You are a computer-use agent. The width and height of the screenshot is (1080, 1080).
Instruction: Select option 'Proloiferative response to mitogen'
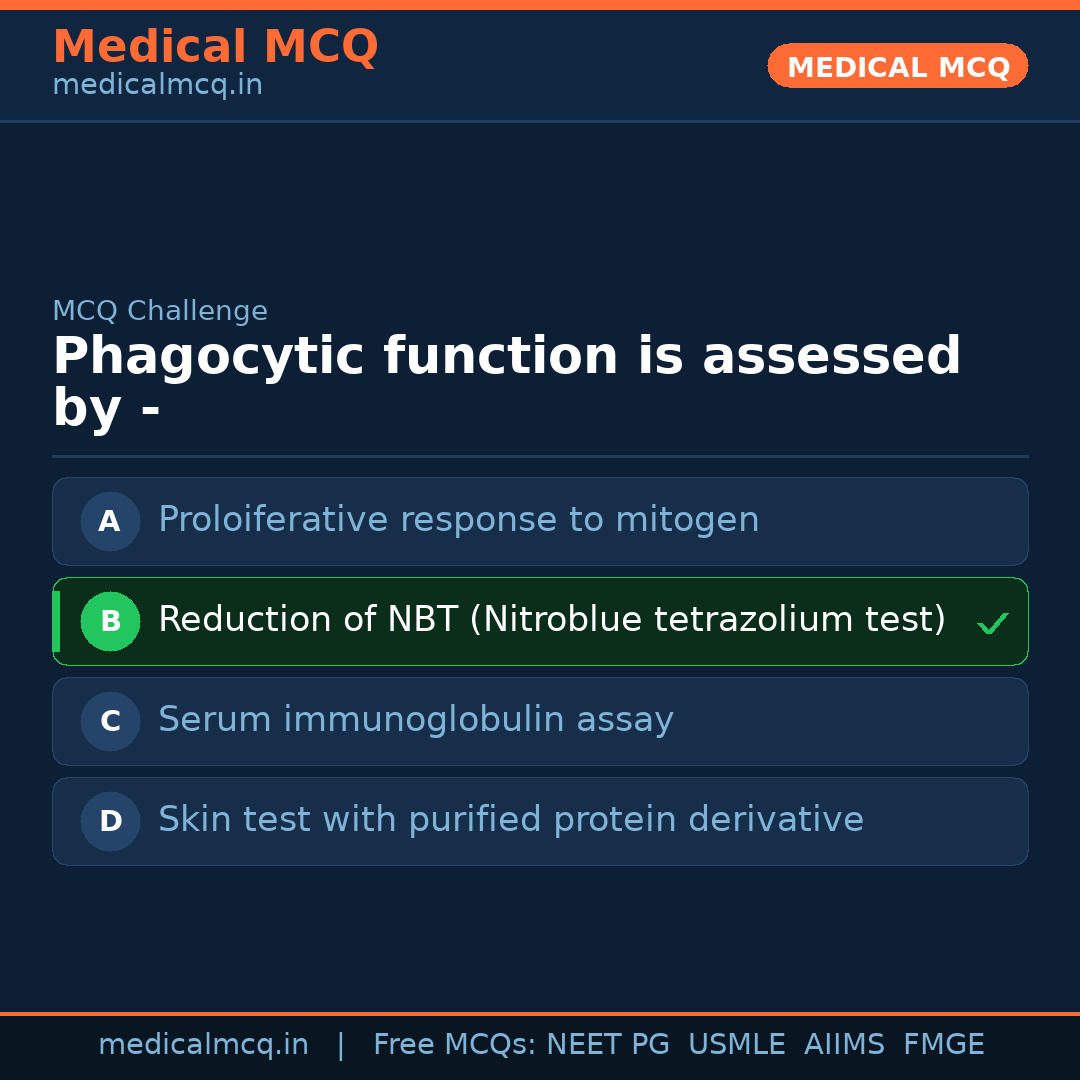coord(458,520)
